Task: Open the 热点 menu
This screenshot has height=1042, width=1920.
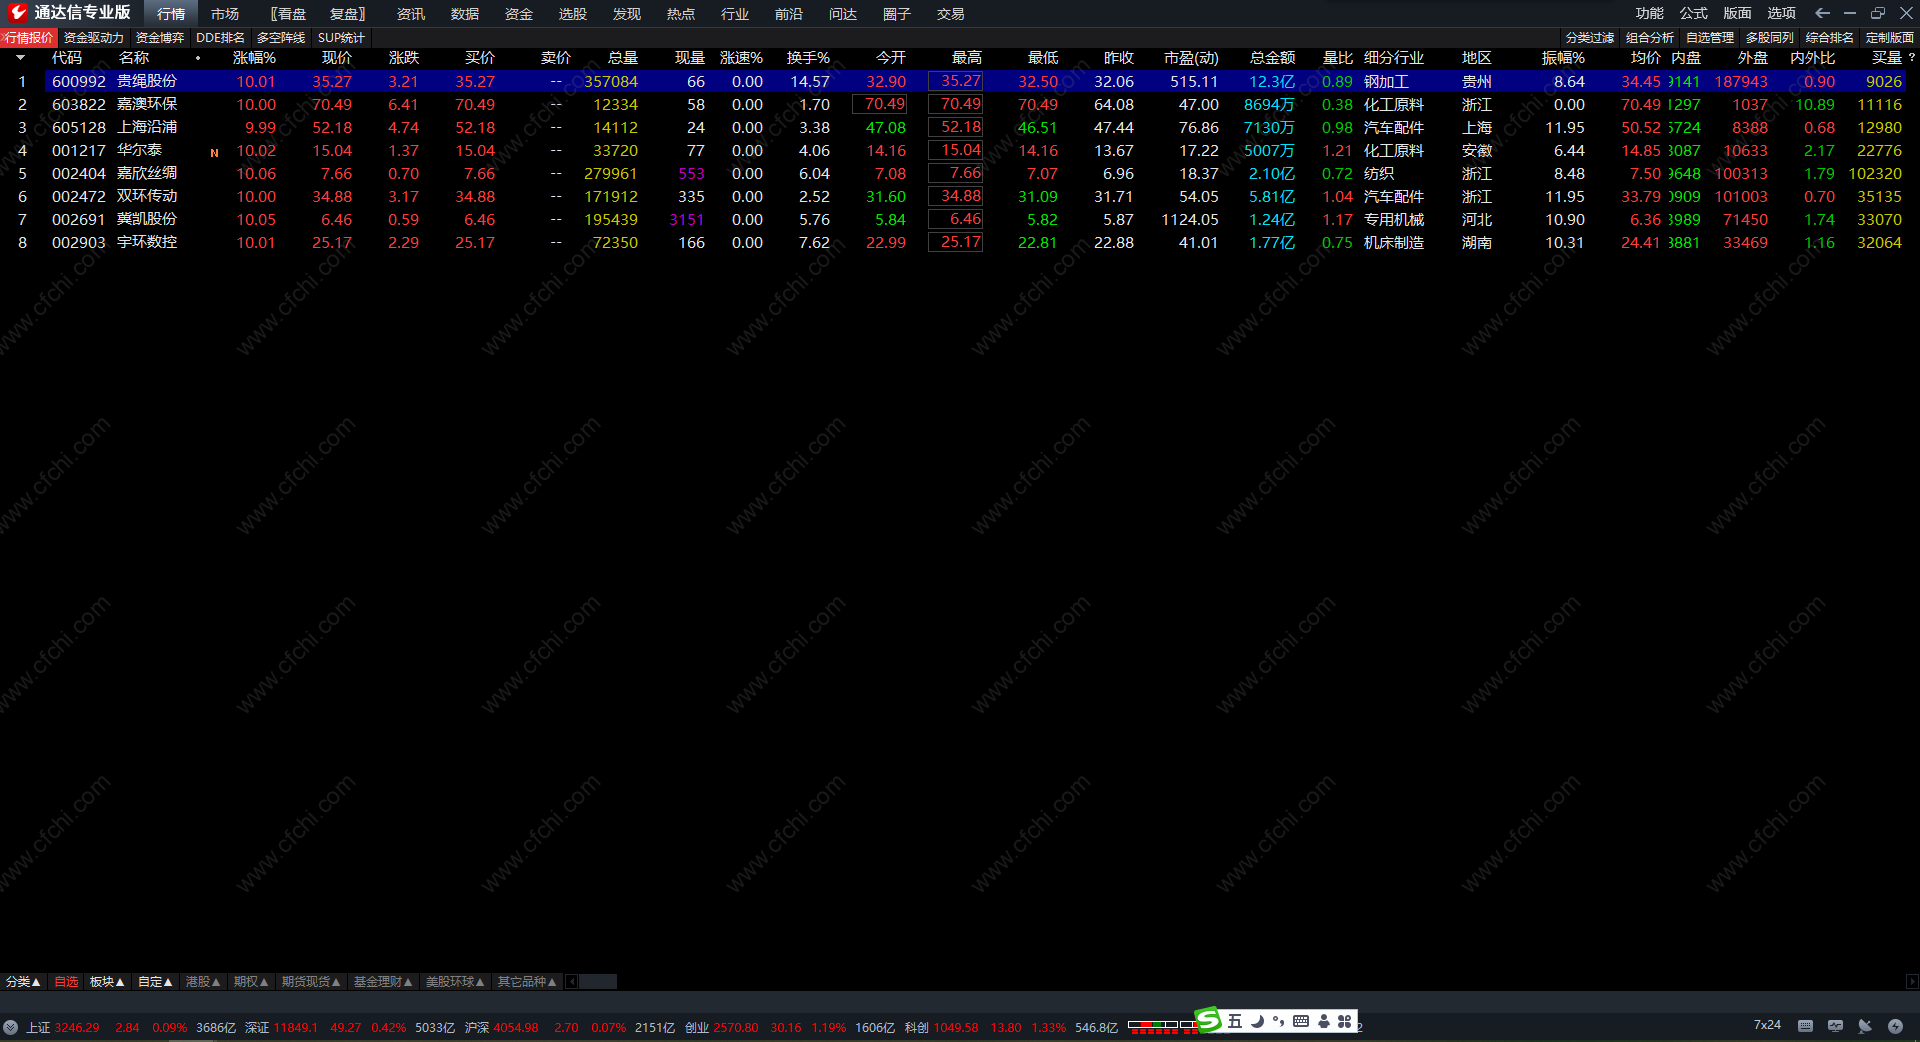Action: coord(681,14)
